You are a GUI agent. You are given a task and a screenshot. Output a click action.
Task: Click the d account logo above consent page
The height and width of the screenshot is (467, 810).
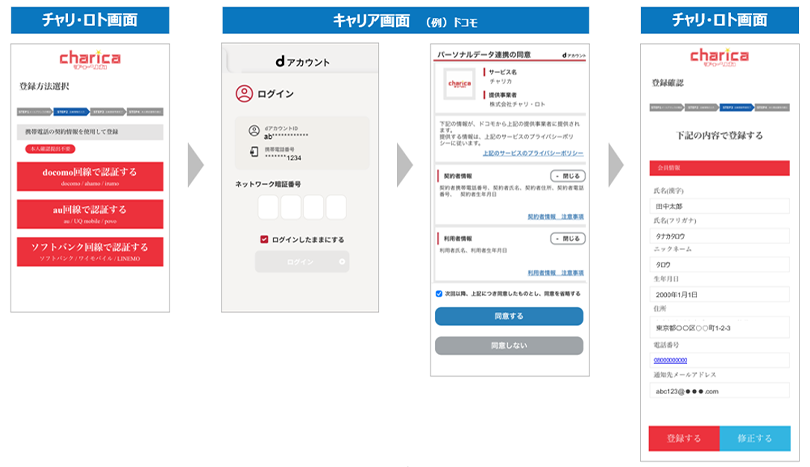574,55
